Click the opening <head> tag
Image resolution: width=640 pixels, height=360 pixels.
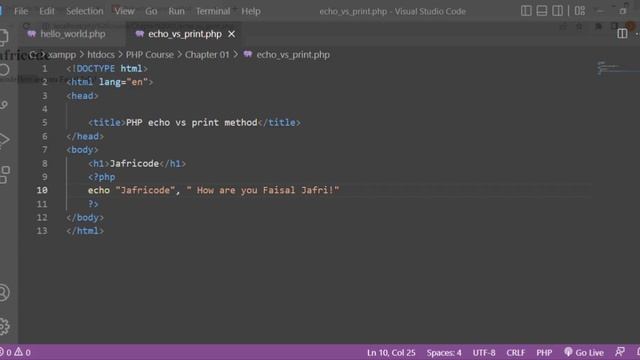point(82,96)
